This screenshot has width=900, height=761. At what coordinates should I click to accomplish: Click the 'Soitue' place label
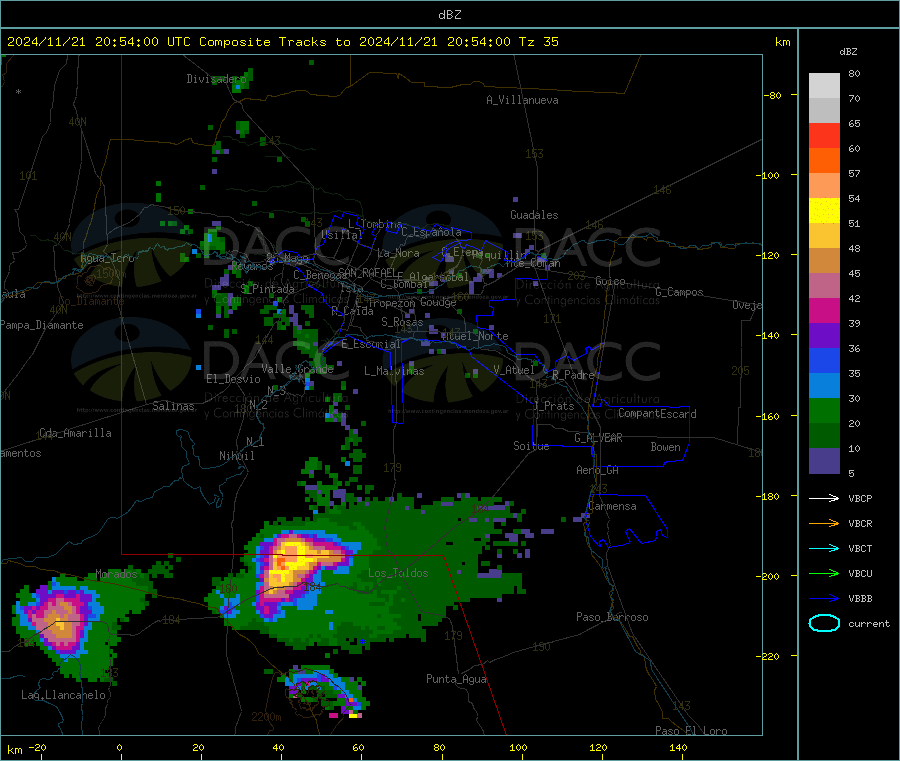tap(531, 446)
